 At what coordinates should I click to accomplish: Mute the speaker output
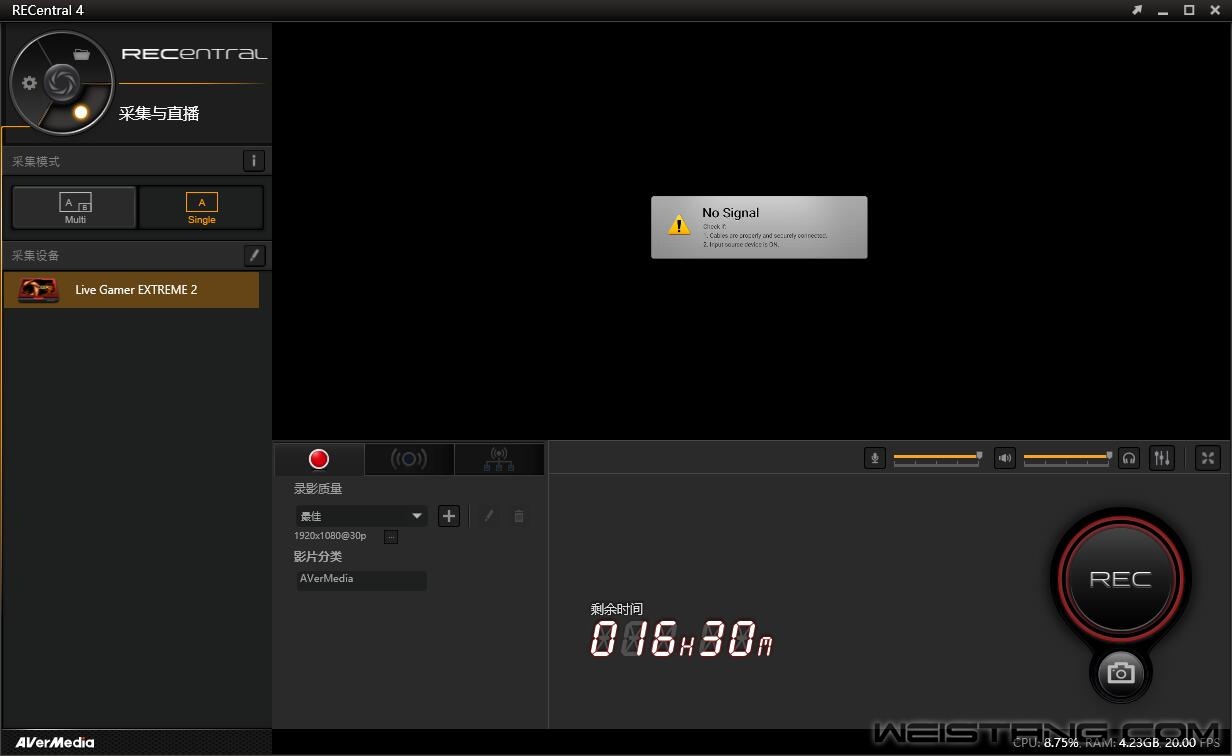pos(1005,458)
